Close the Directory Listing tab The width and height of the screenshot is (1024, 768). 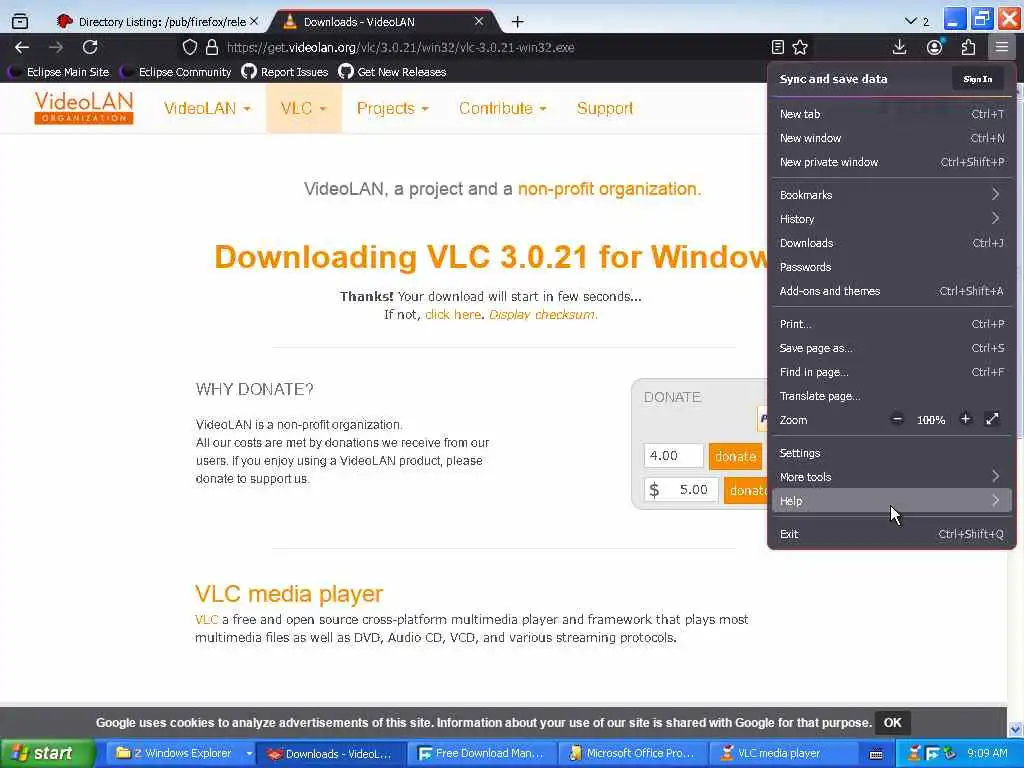[x=254, y=21]
